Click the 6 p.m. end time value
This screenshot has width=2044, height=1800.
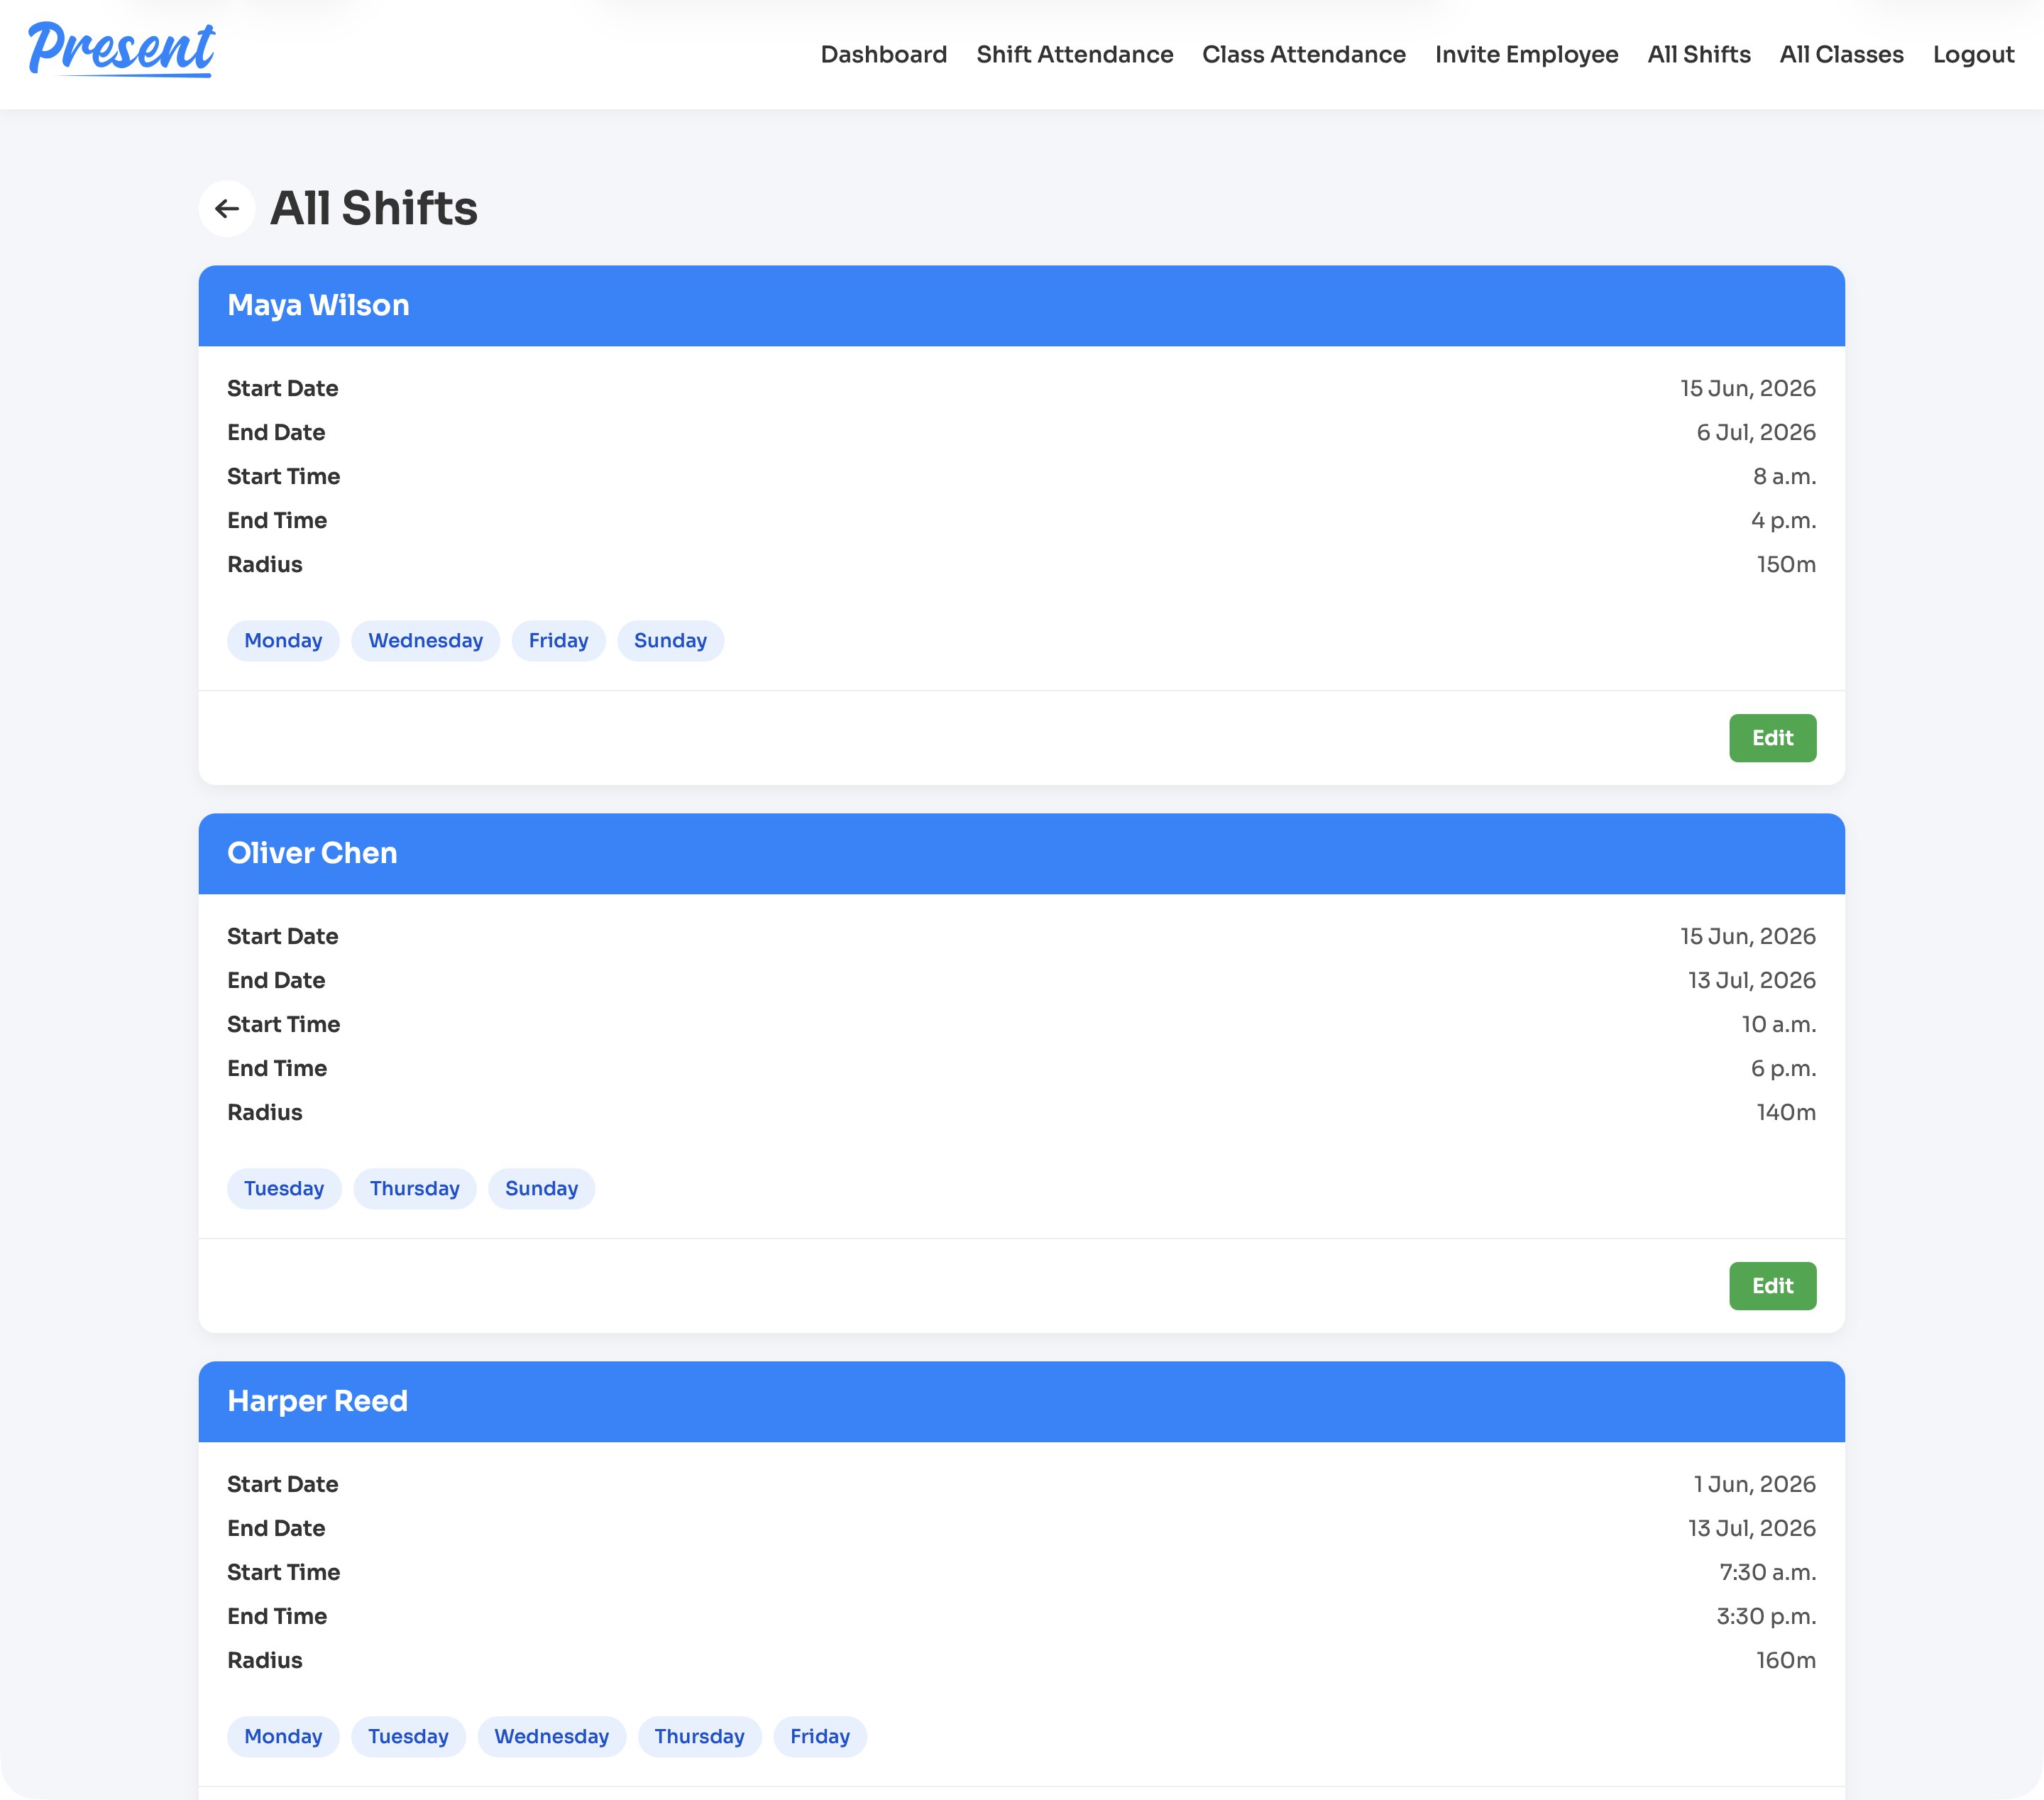click(1783, 1069)
